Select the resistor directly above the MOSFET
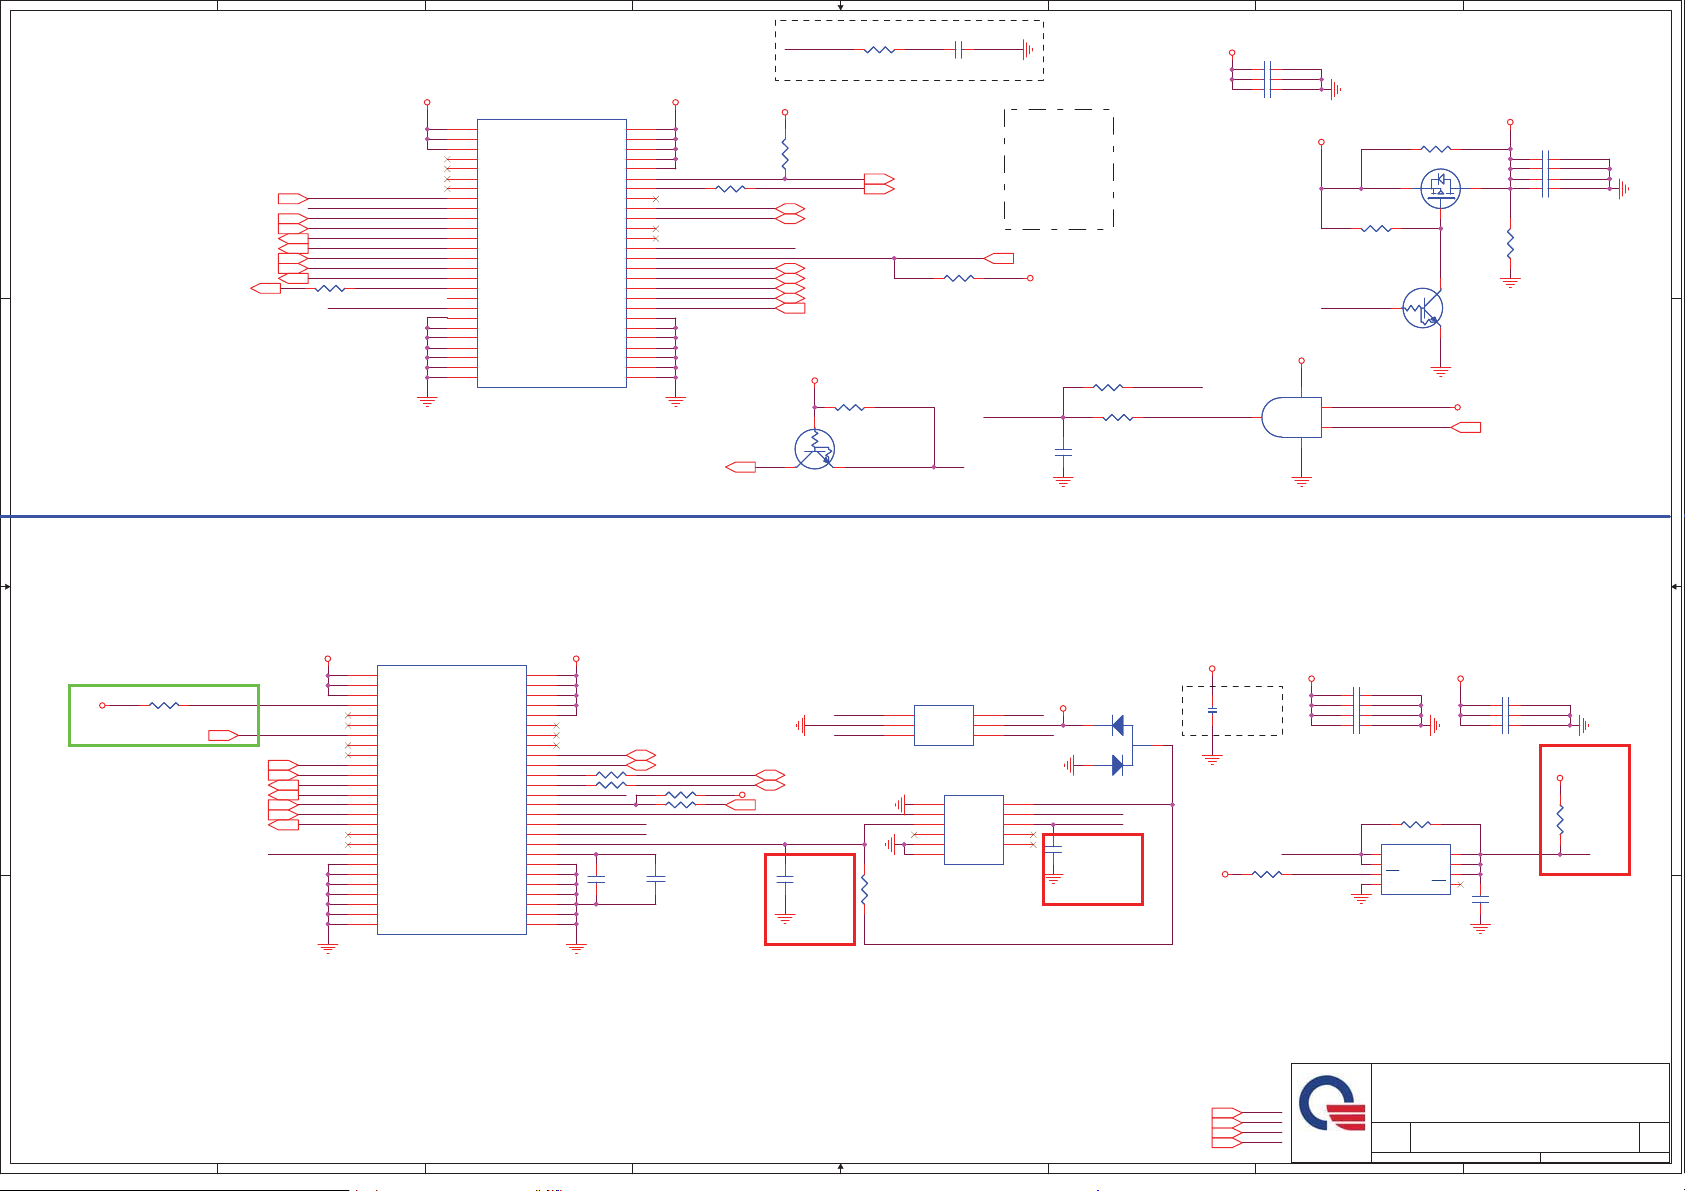 [x=1435, y=149]
